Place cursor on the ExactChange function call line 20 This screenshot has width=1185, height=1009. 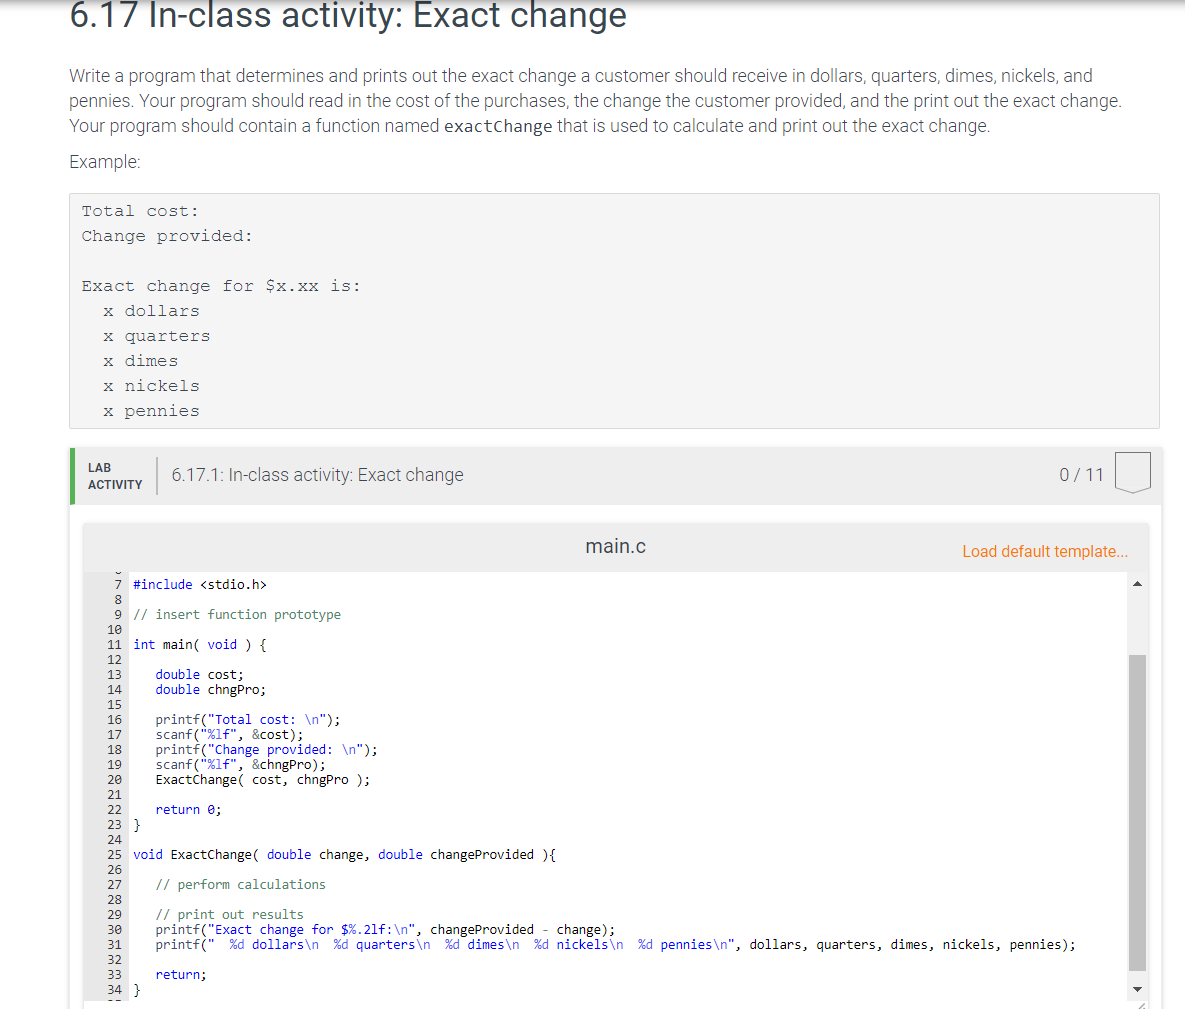[x=260, y=779]
